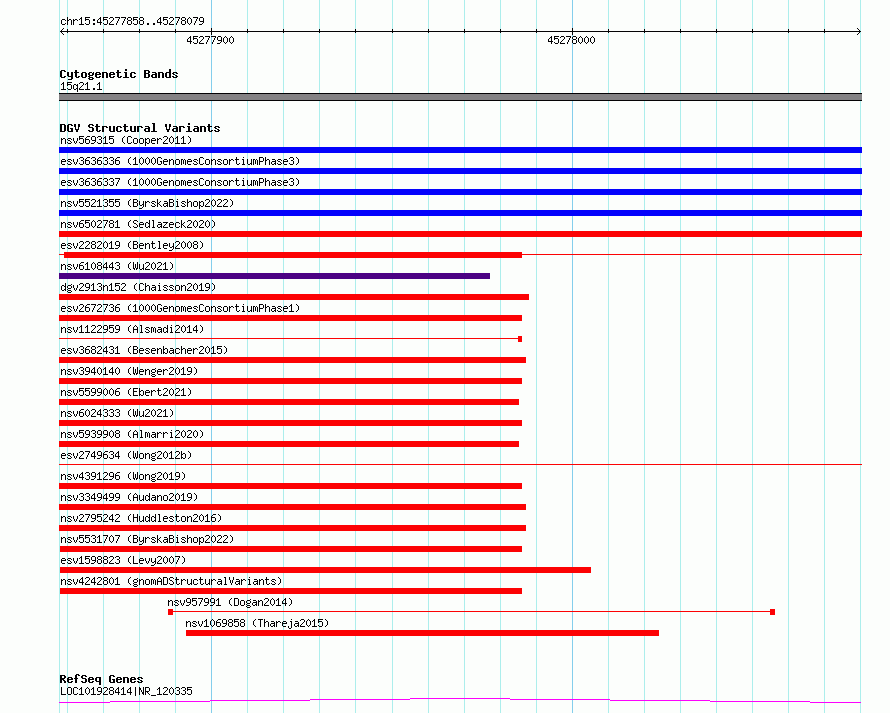Viewport: 890px width, 713px height.
Task: Click the thick red bar of esv2282019
Action: click(x=293, y=255)
